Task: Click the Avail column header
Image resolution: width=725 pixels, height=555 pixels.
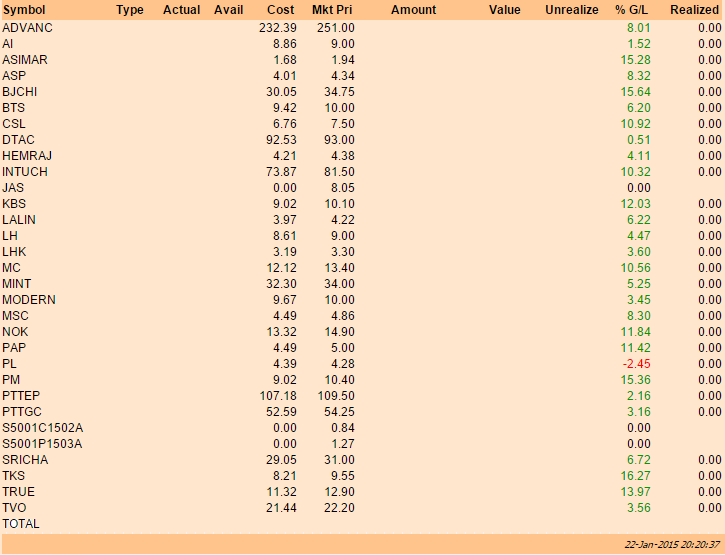Action: (x=228, y=10)
